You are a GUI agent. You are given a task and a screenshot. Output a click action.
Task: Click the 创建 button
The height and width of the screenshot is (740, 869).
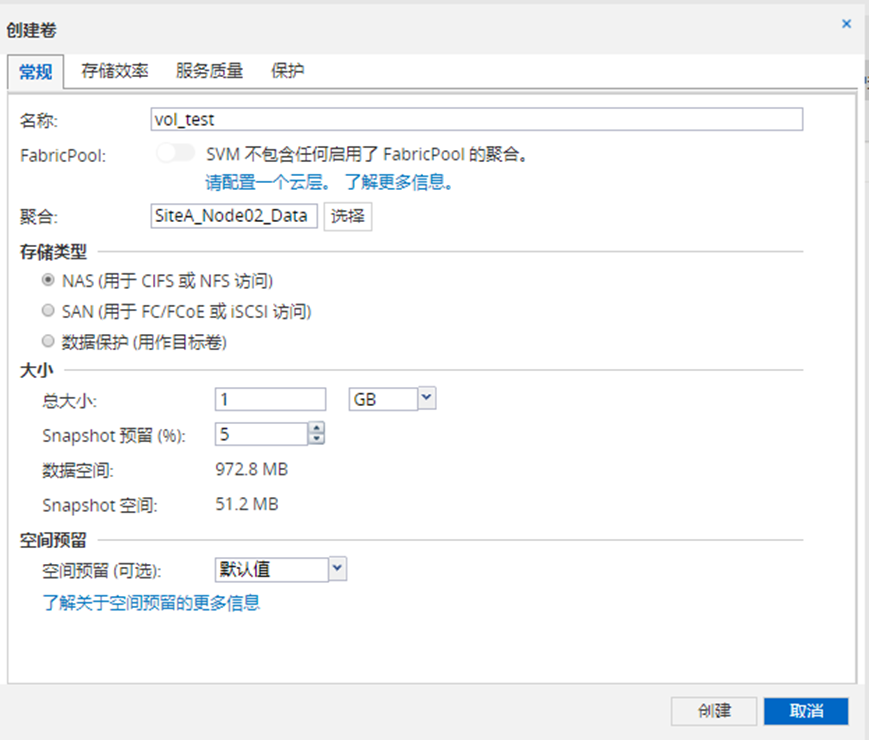point(714,711)
